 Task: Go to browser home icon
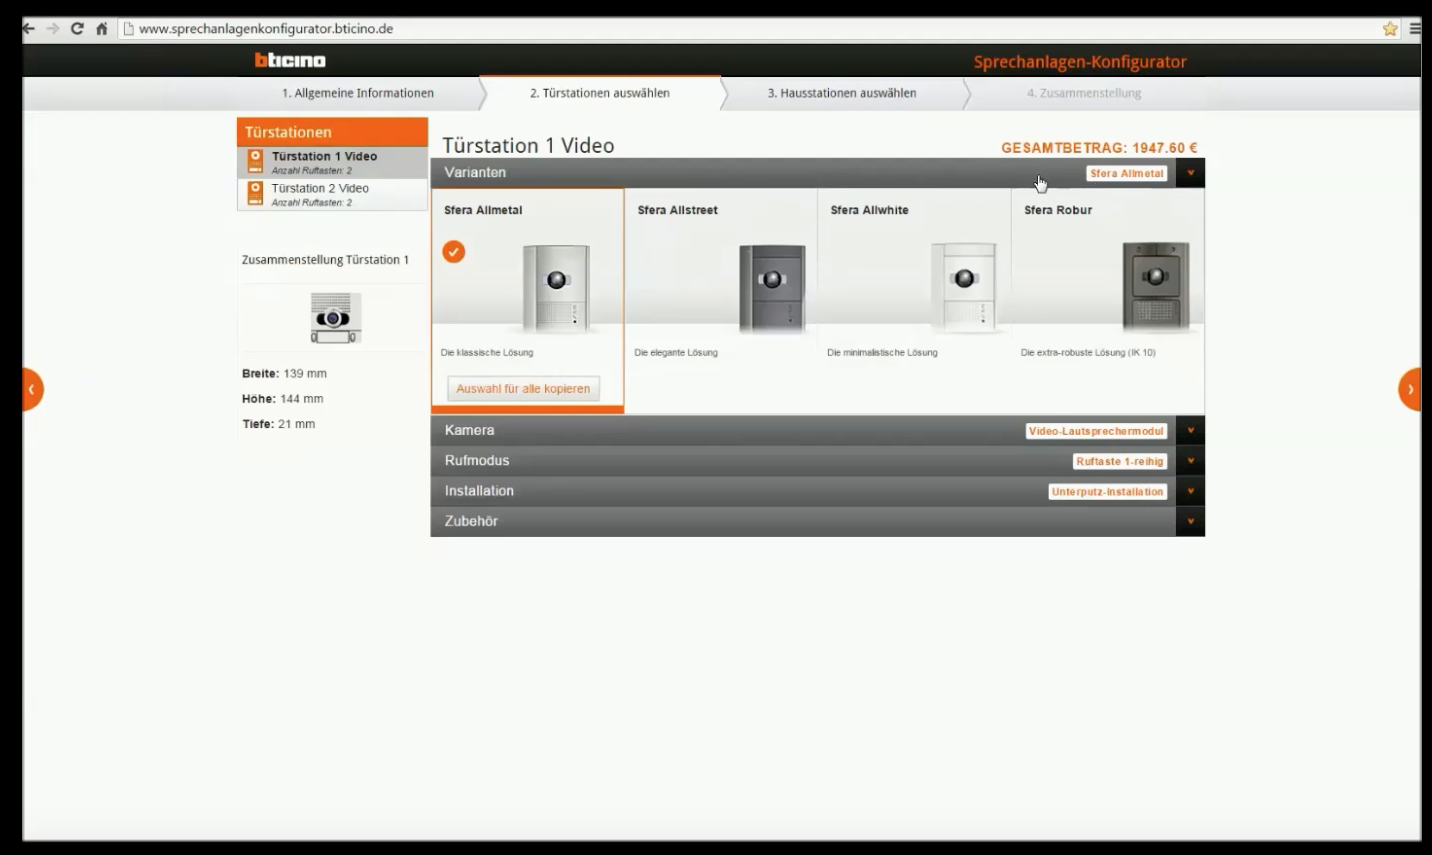tap(101, 29)
